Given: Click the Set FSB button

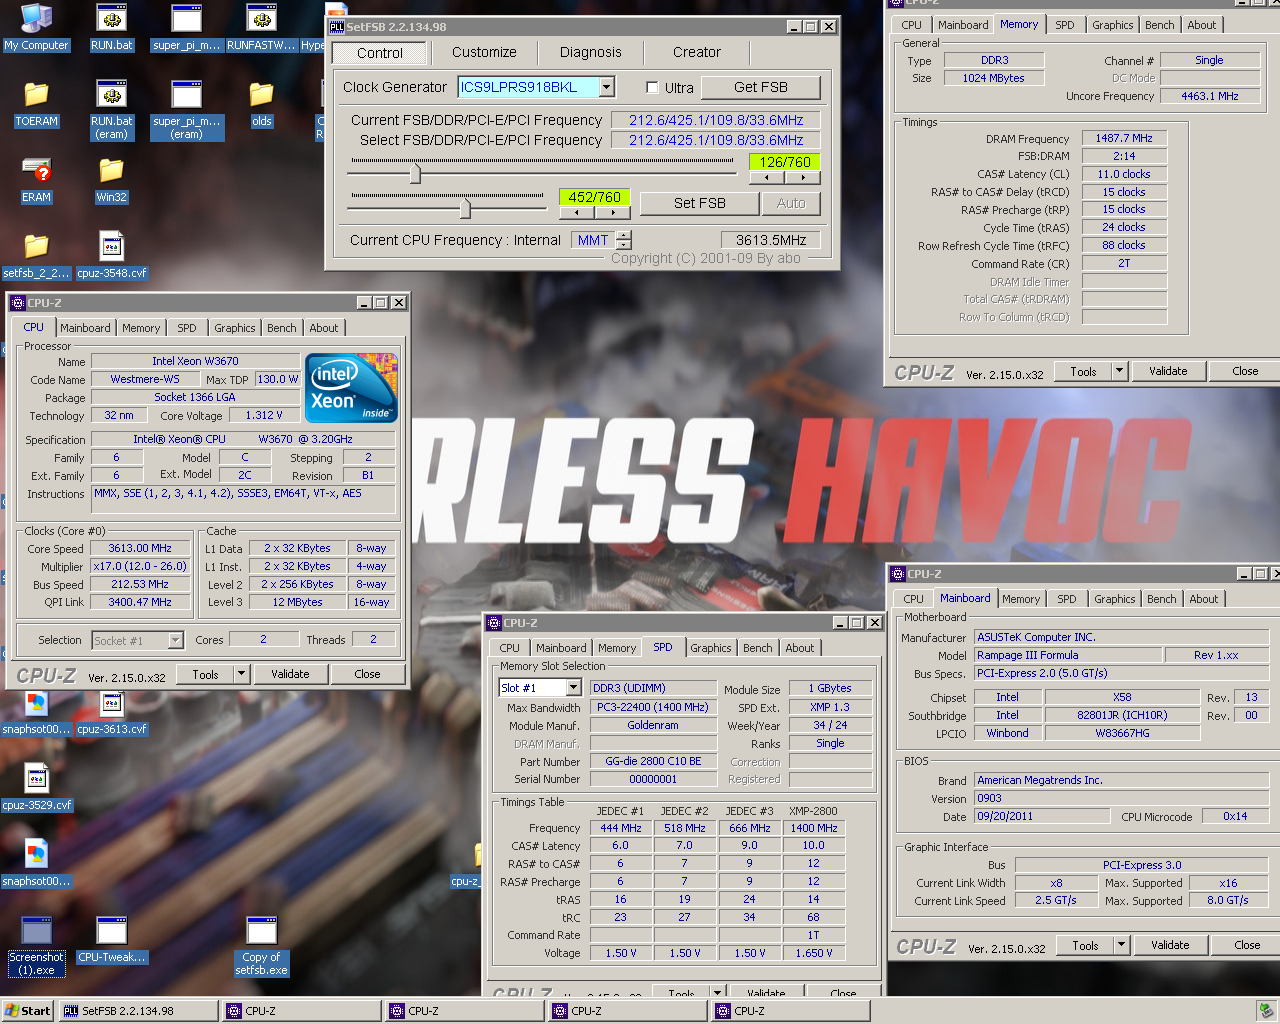Looking at the screenshot, I should (700, 203).
